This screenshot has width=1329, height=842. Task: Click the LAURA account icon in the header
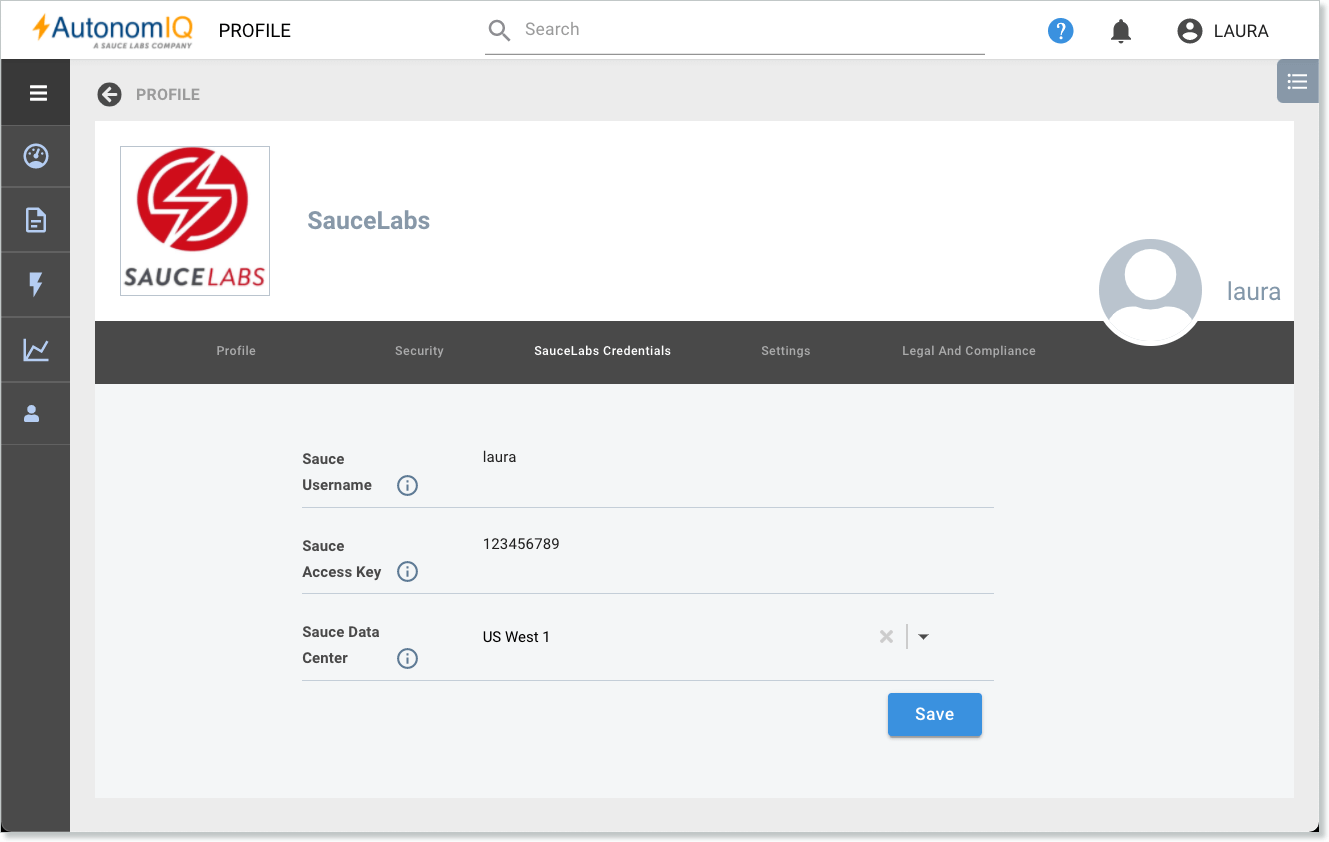coord(1189,31)
